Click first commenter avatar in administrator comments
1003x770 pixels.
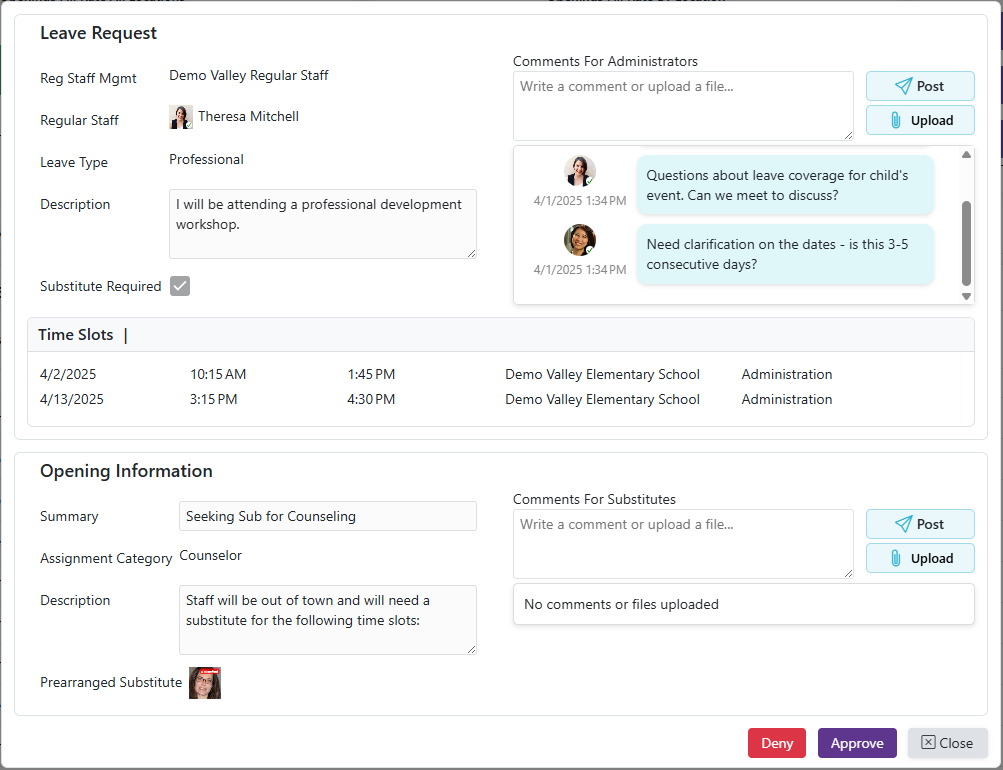(x=580, y=171)
